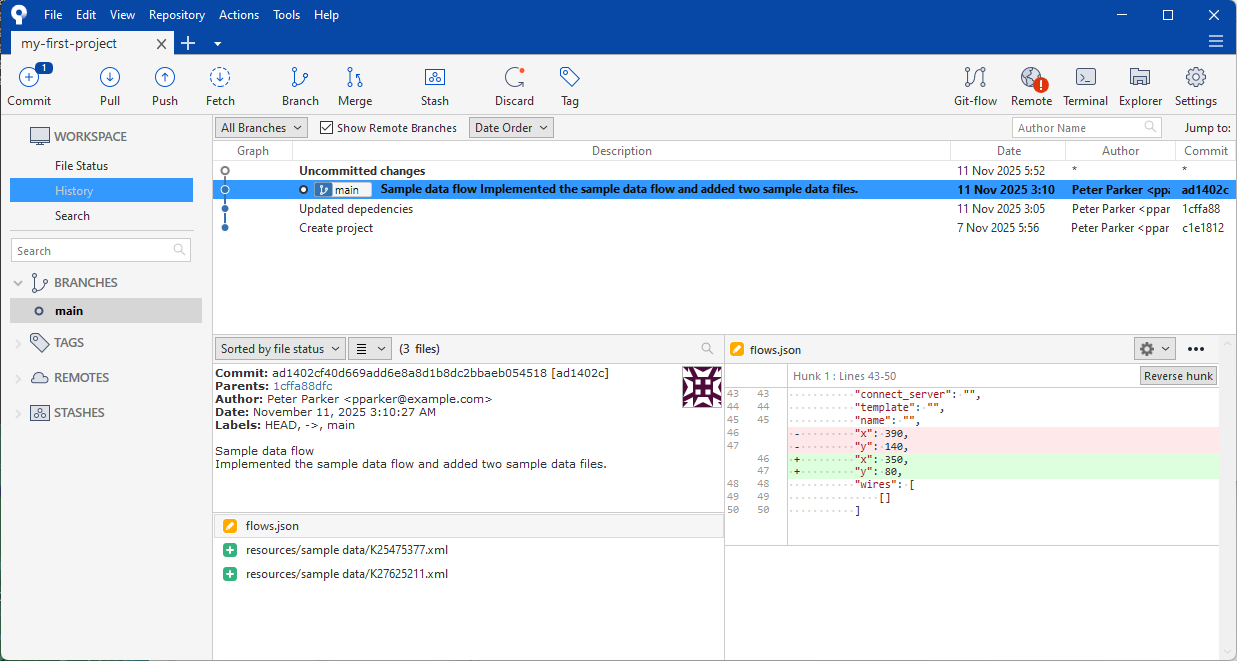Click the Reverse hunk button
Screen dimensions: 1237x661
point(1178,376)
